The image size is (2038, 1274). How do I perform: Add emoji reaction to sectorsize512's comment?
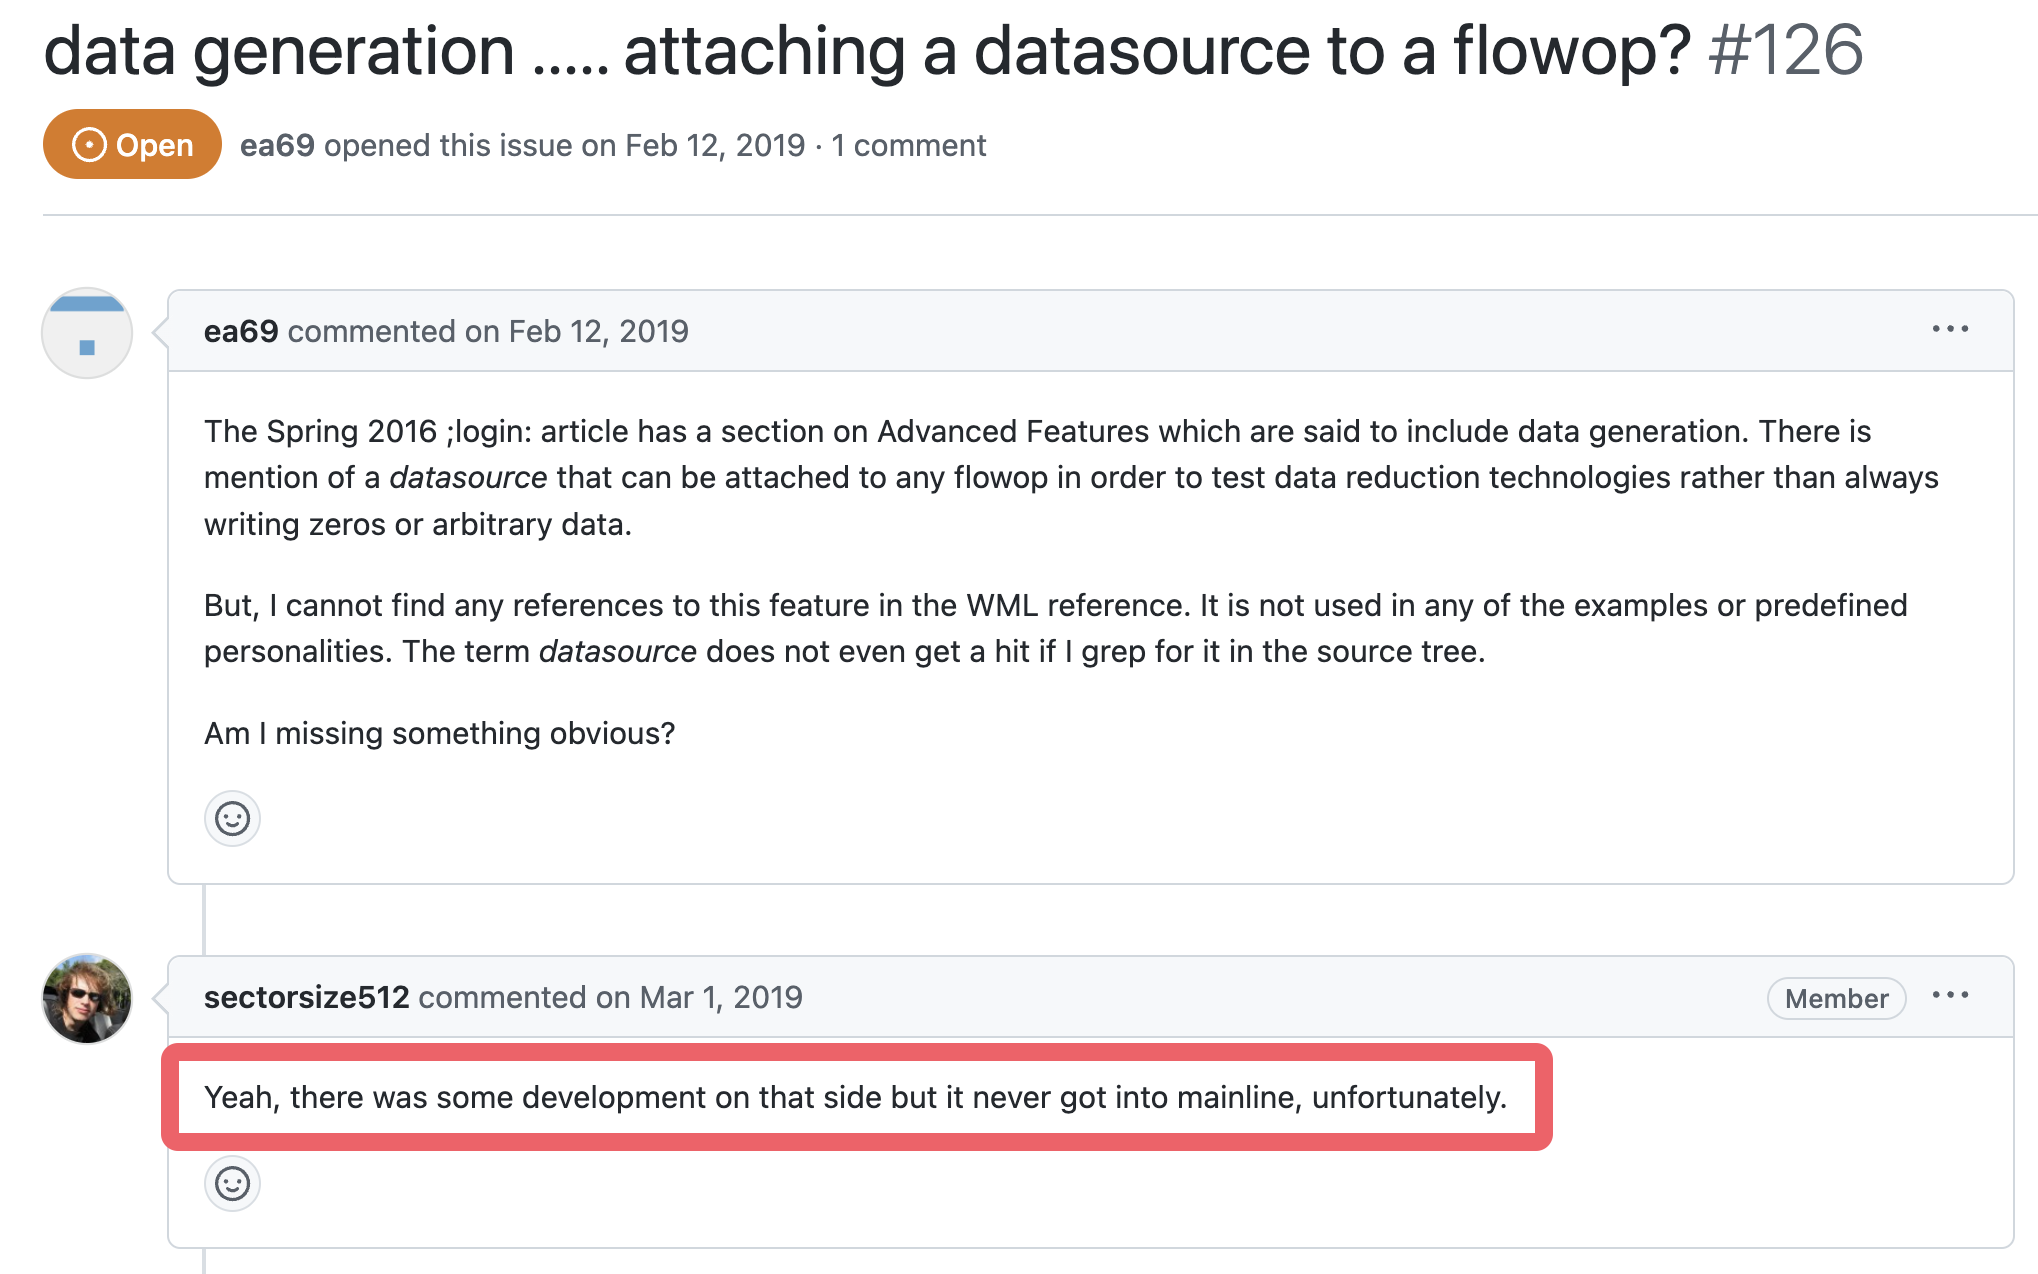pos(232,1184)
